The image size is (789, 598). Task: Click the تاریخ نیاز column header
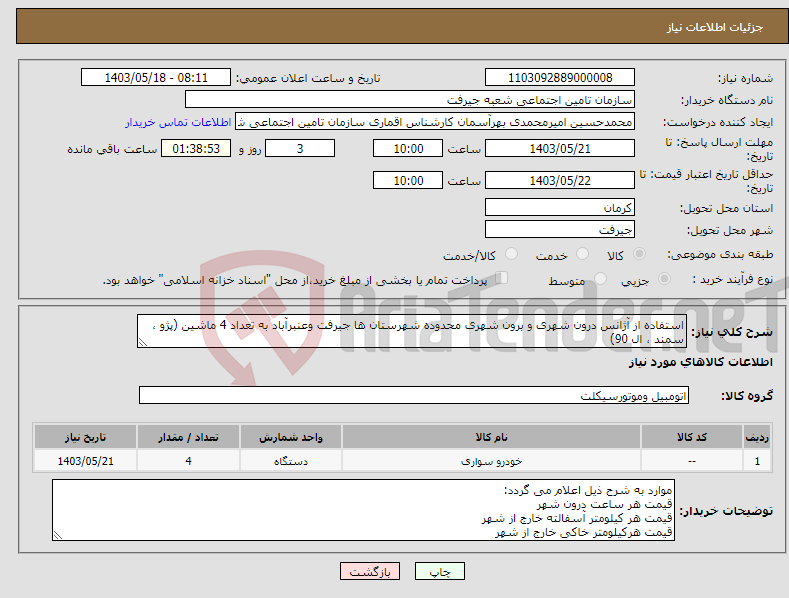(86, 437)
